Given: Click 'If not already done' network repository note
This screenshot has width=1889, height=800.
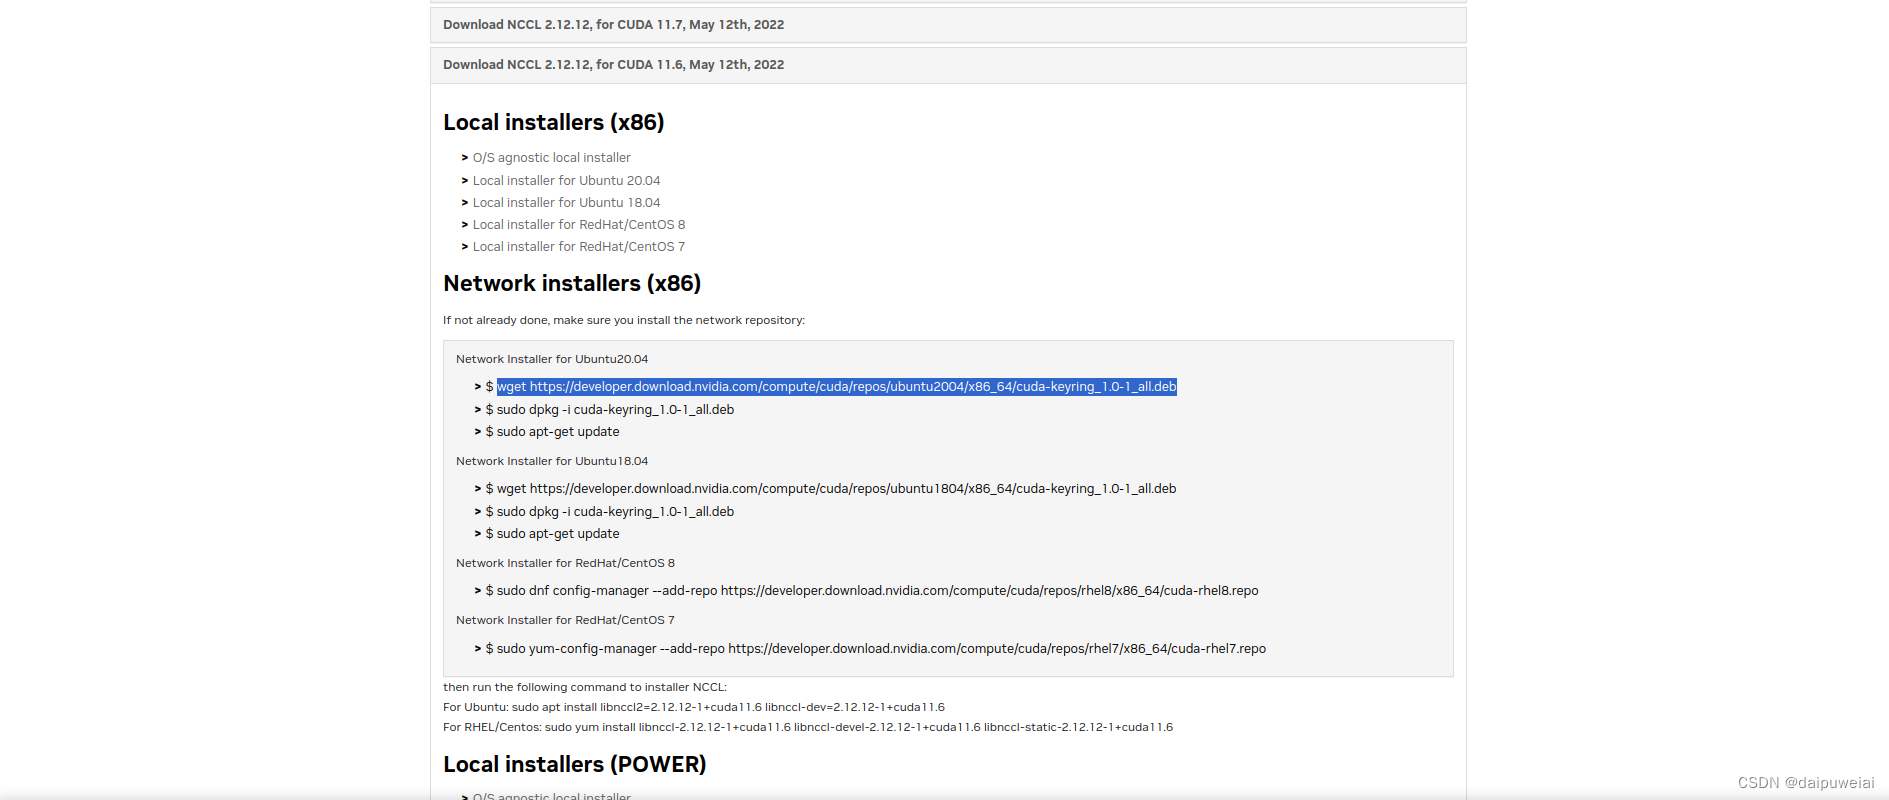Looking at the screenshot, I should [x=624, y=320].
